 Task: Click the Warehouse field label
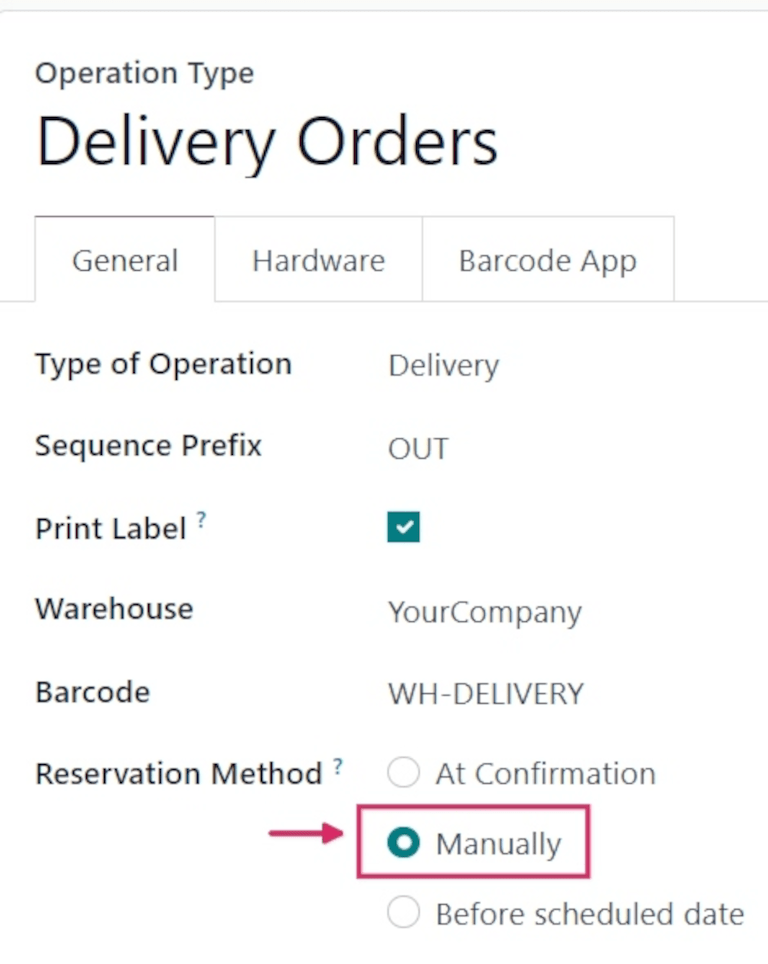point(113,608)
